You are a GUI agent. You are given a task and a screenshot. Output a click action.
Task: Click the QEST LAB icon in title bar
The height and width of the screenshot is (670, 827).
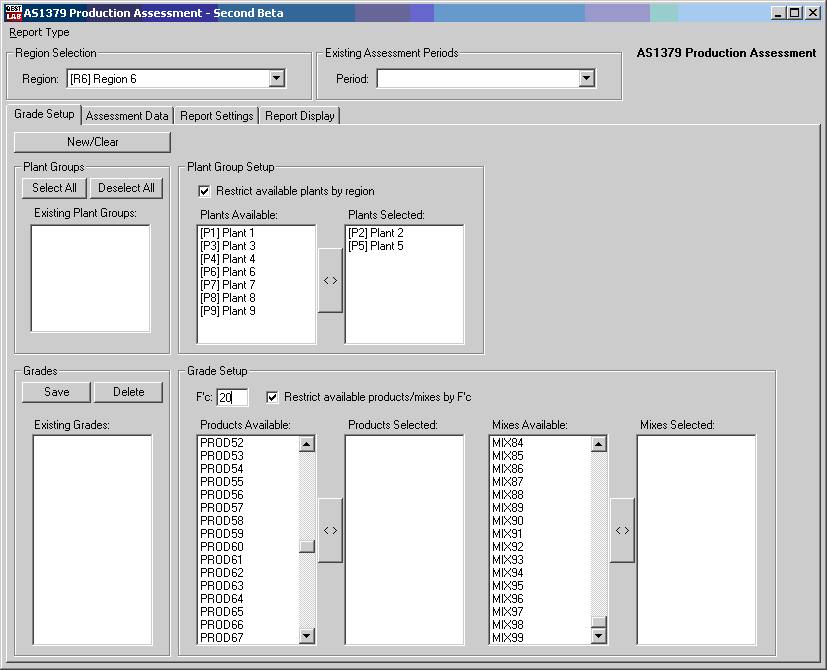(x=13, y=12)
